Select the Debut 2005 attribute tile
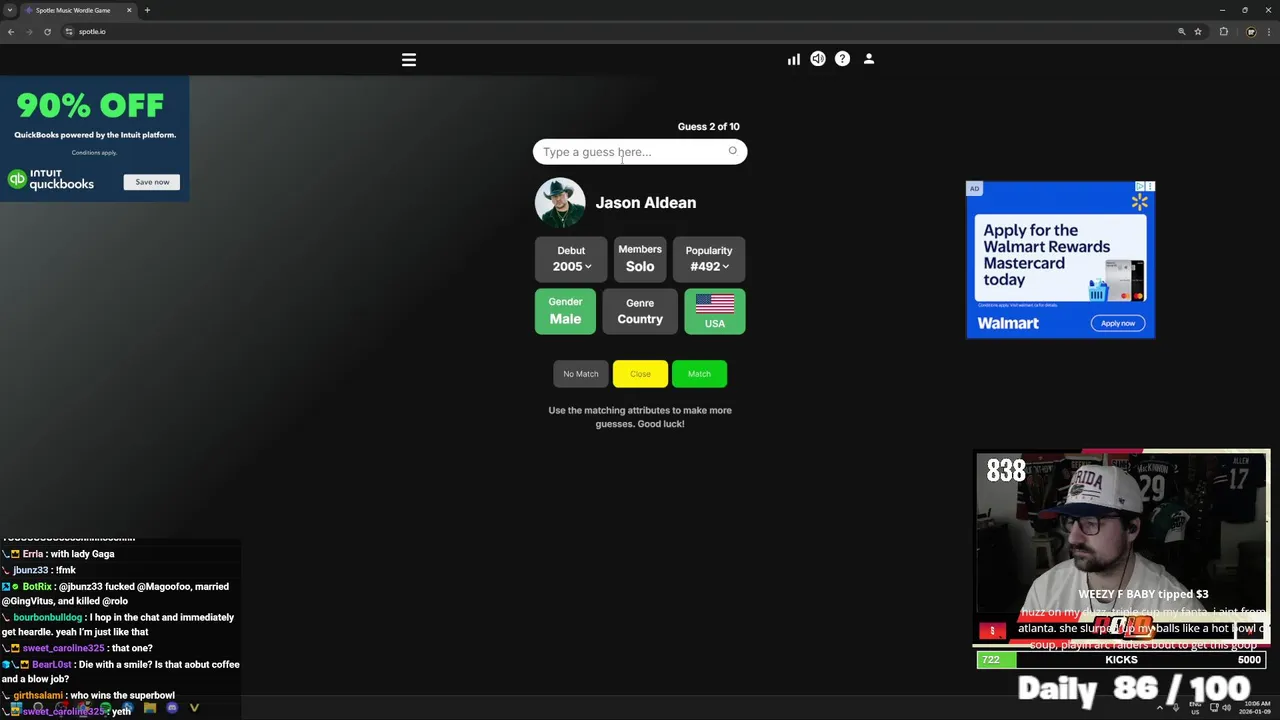This screenshot has height=720, width=1280. pyautogui.click(x=571, y=259)
